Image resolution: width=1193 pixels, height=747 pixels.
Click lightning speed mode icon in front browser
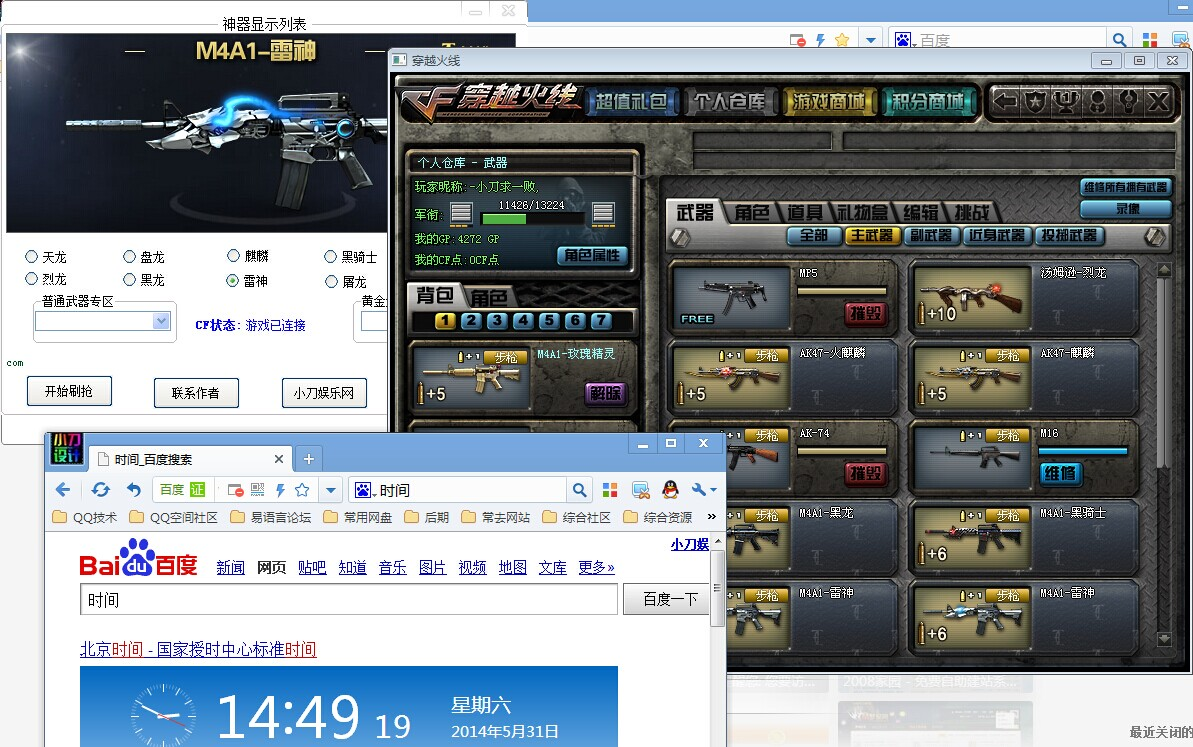point(280,490)
